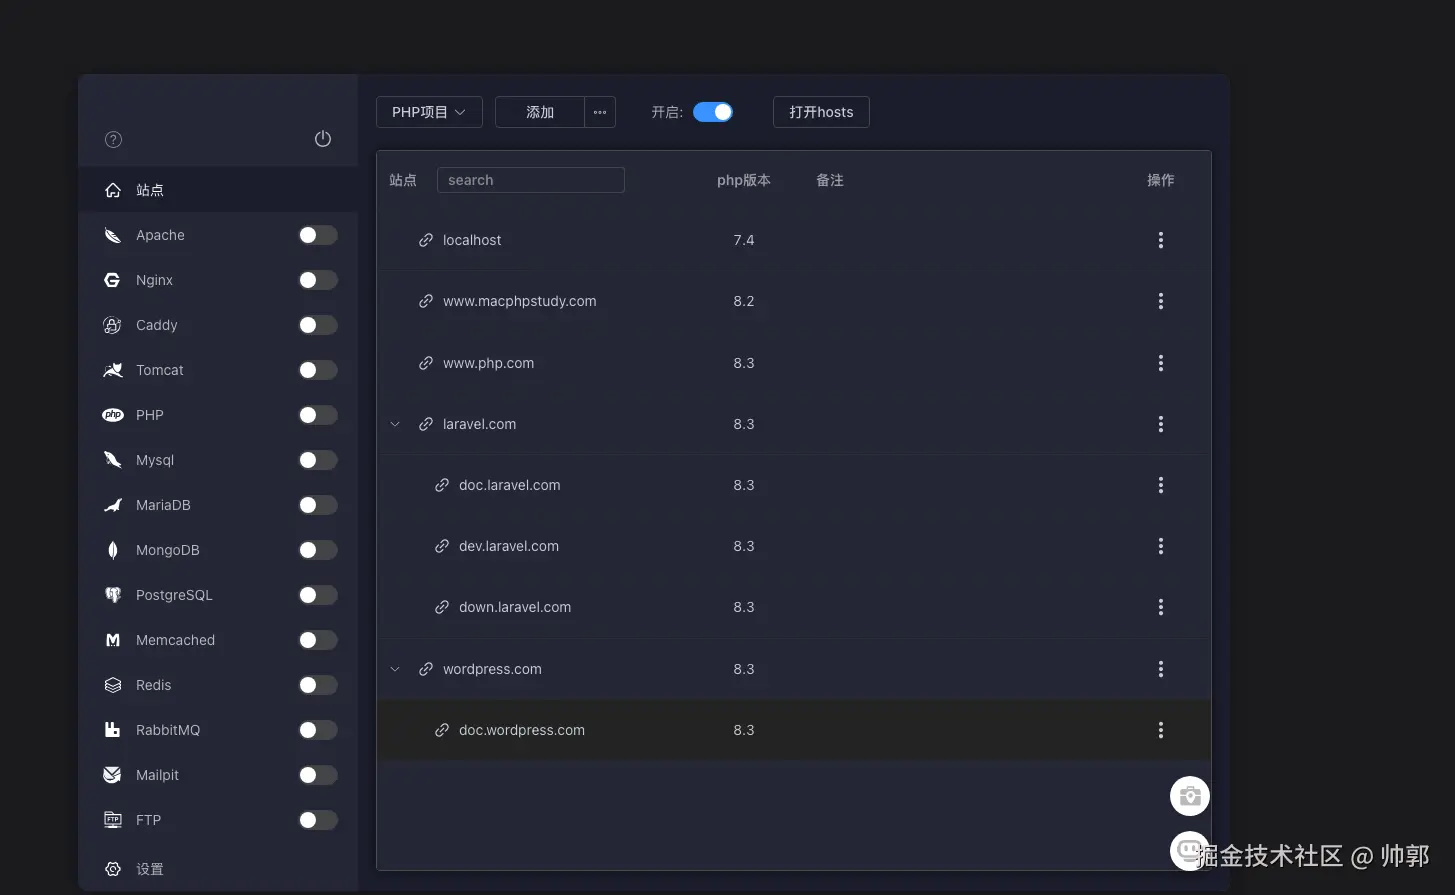The width and height of the screenshot is (1455, 895).
Task: Click the Mailpit envelope icon
Action: [113, 775]
